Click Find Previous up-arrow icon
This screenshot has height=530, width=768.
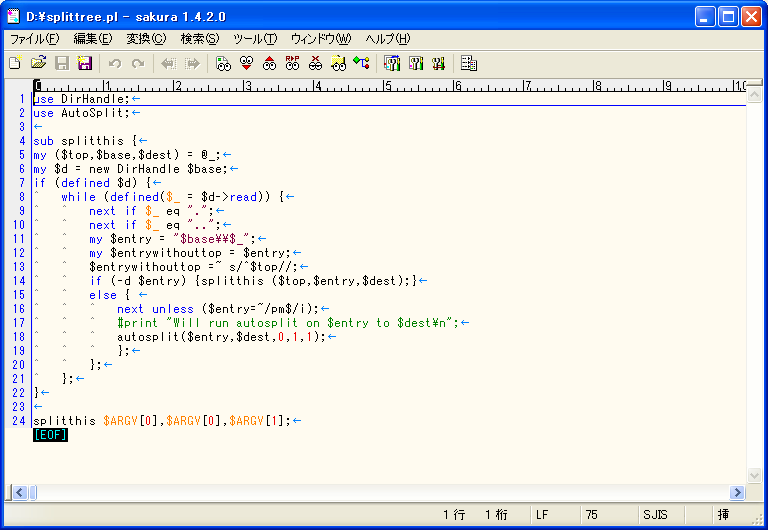pos(269,63)
